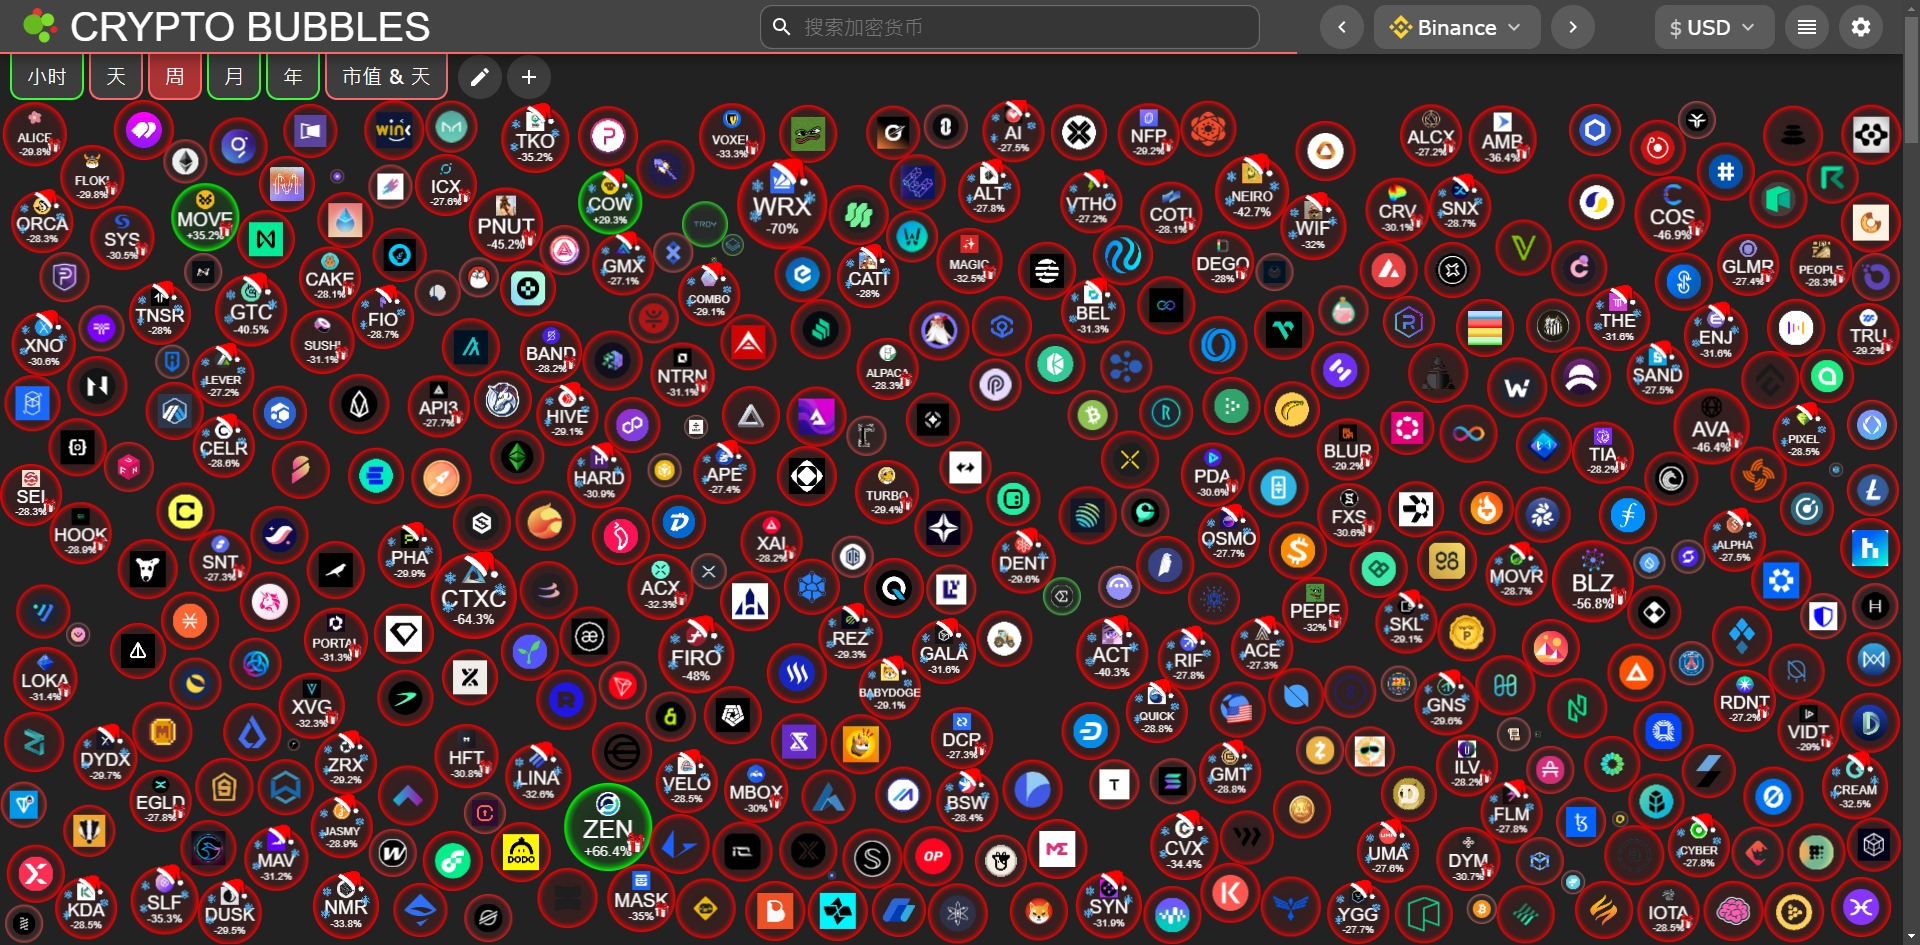Open the red OP logo bubble

click(933, 856)
